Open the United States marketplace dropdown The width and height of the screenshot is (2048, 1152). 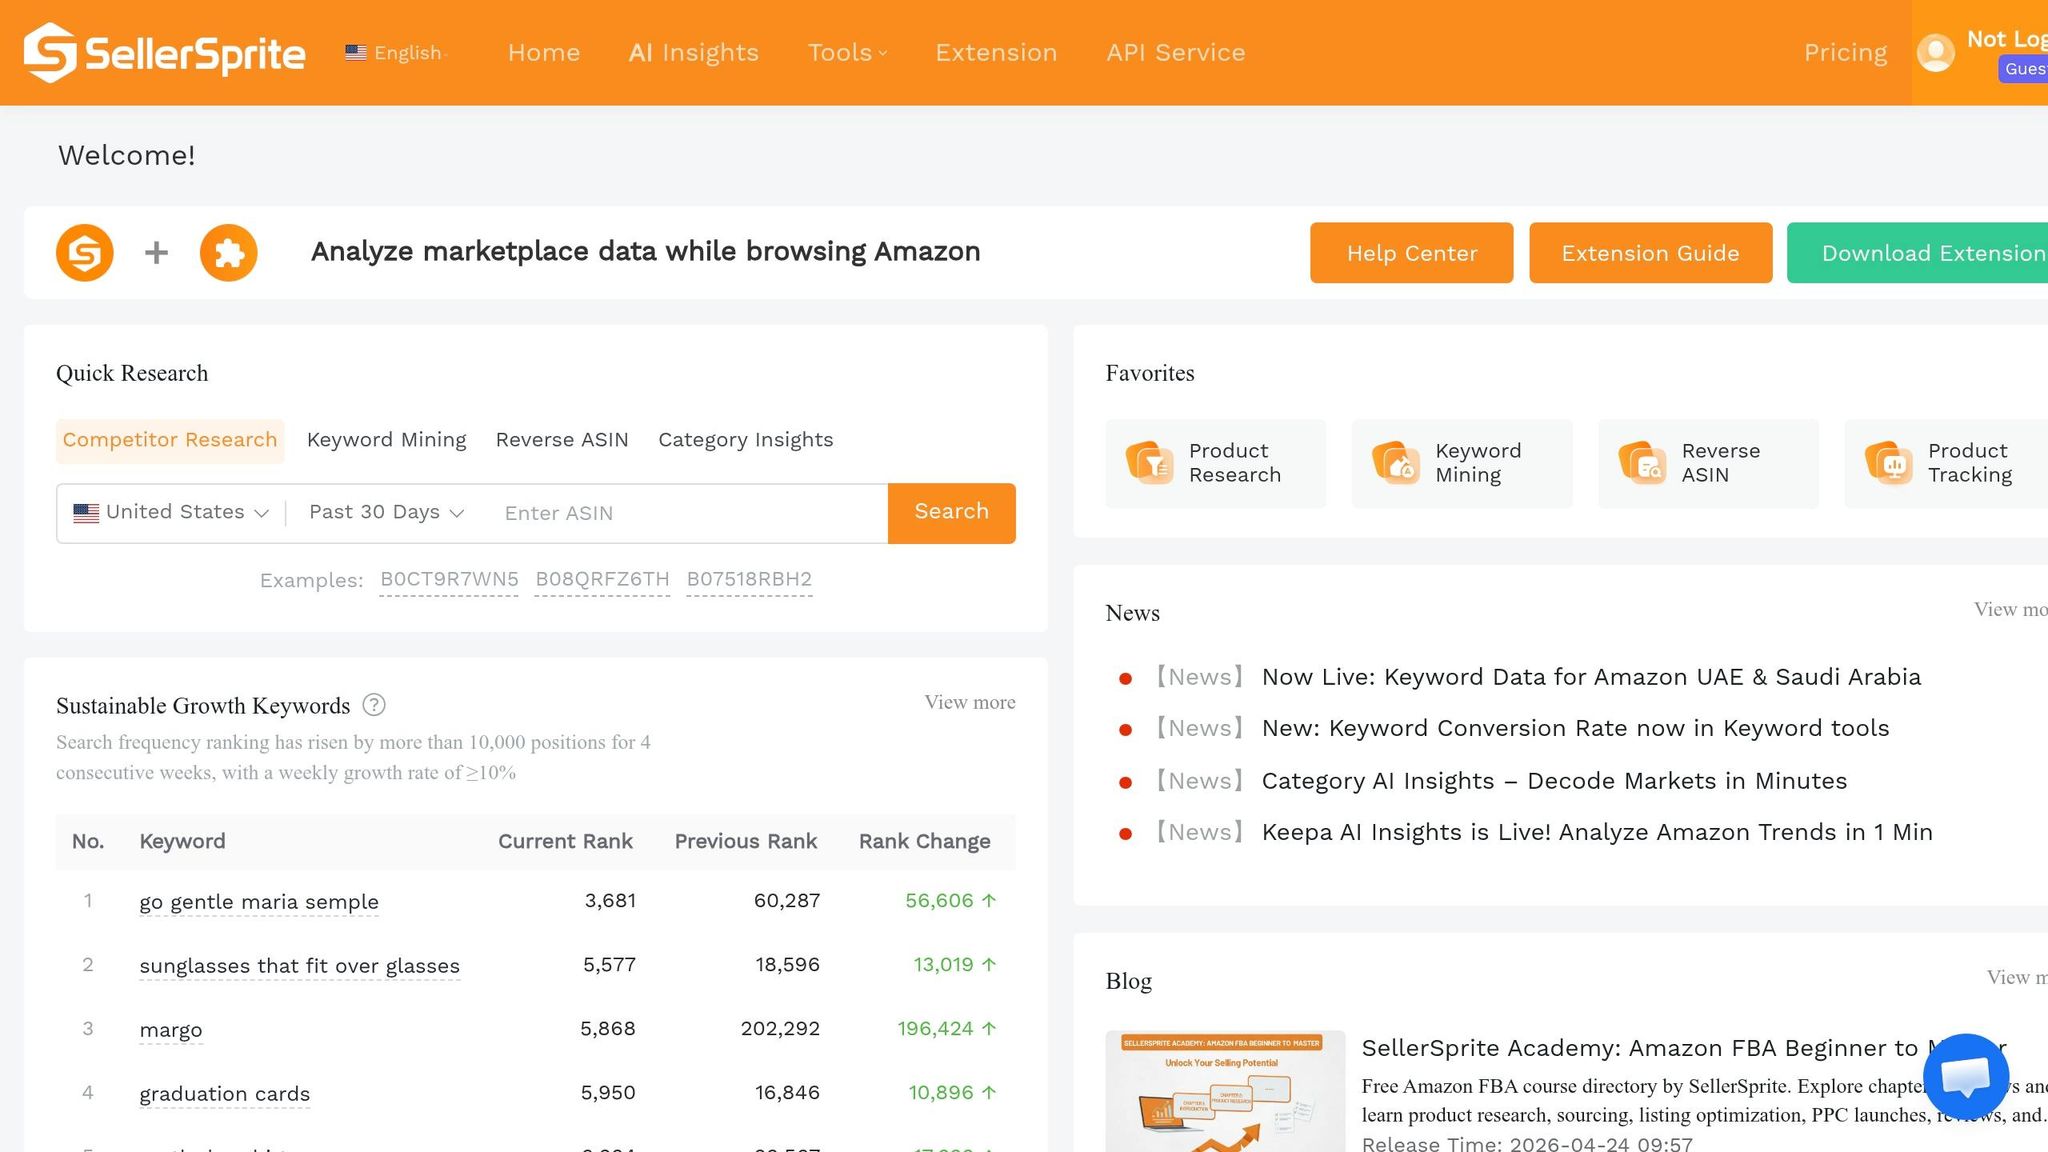pyautogui.click(x=171, y=512)
